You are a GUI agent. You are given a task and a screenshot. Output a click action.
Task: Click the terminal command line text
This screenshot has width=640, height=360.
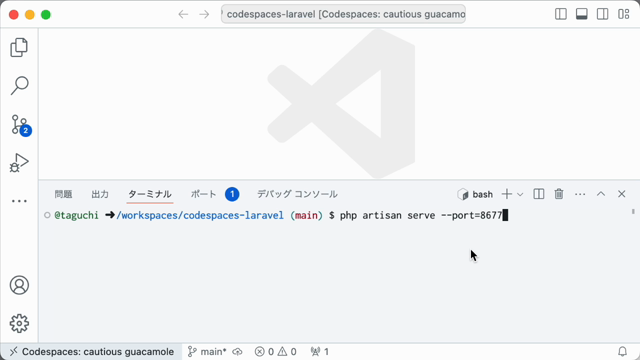click(x=421, y=216)
